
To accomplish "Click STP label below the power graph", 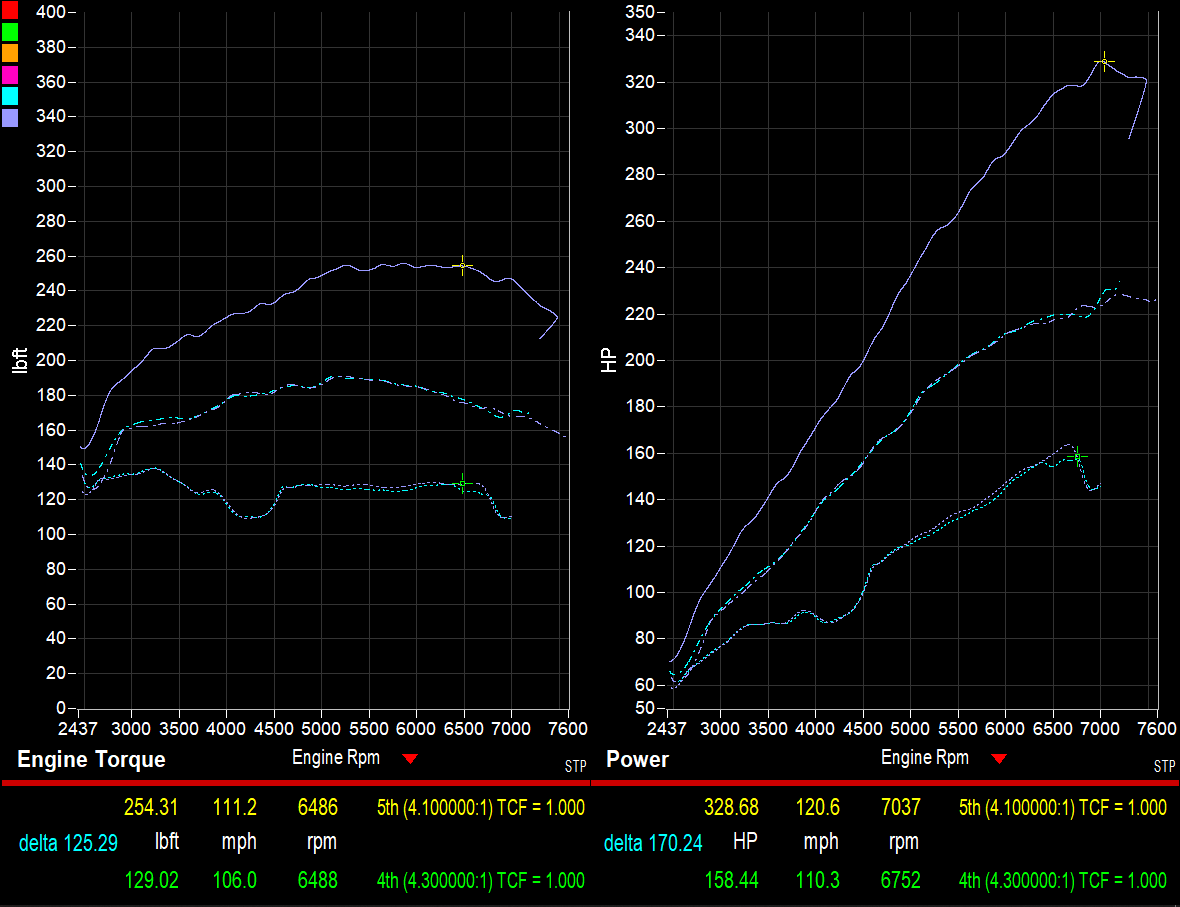I will pos(1164,767).
